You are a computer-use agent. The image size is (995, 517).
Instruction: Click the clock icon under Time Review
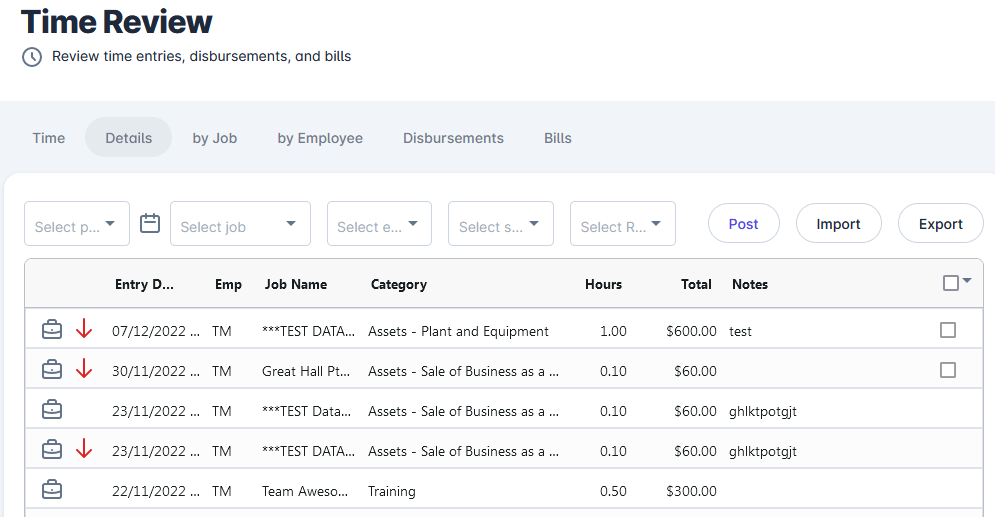(x=32, y=57)
